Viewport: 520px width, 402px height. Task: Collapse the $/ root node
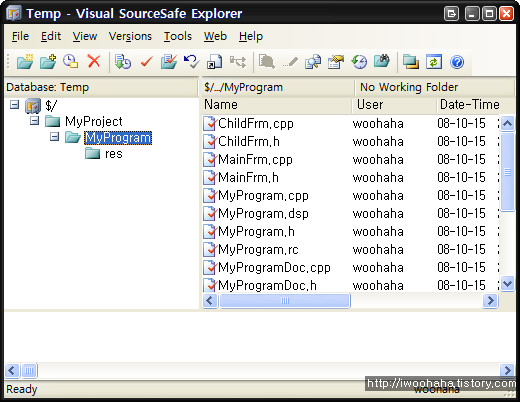pos(14,105)
